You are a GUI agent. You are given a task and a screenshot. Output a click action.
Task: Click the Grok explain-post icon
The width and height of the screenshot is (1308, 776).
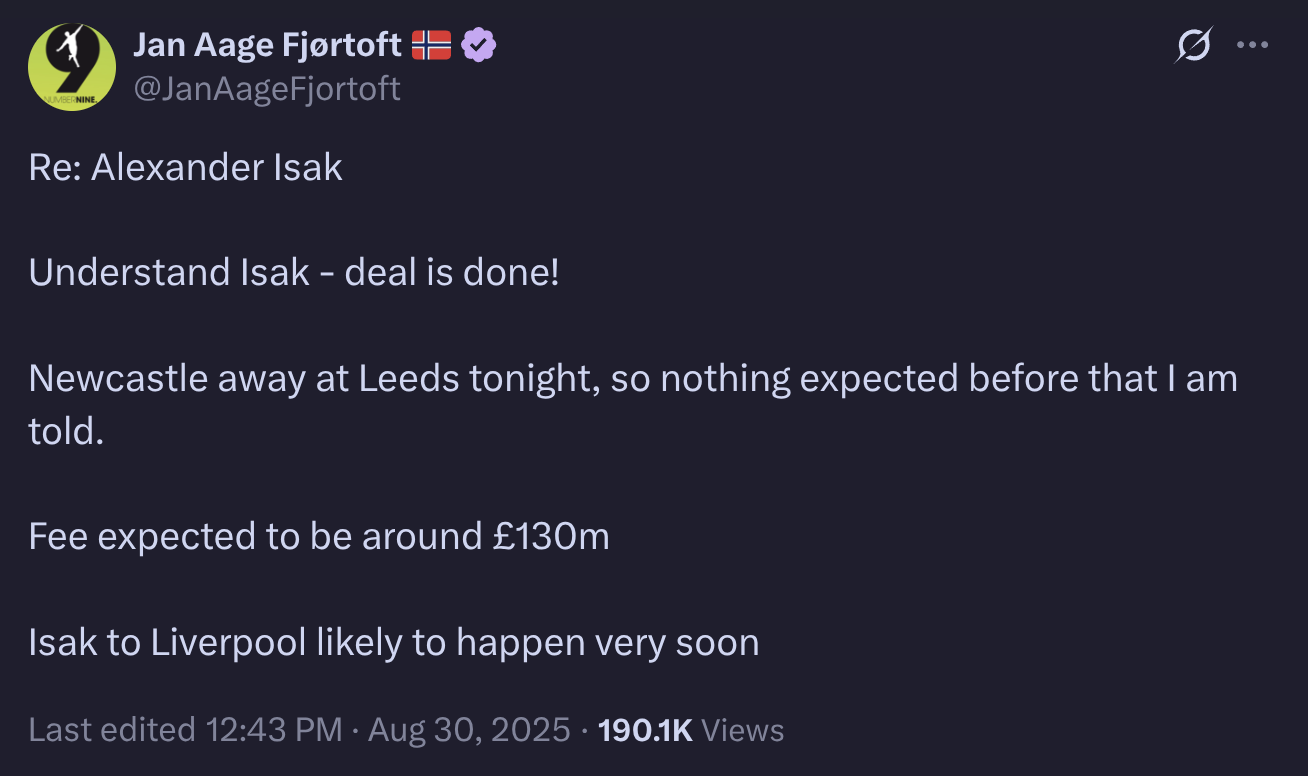click(1193, 45)
